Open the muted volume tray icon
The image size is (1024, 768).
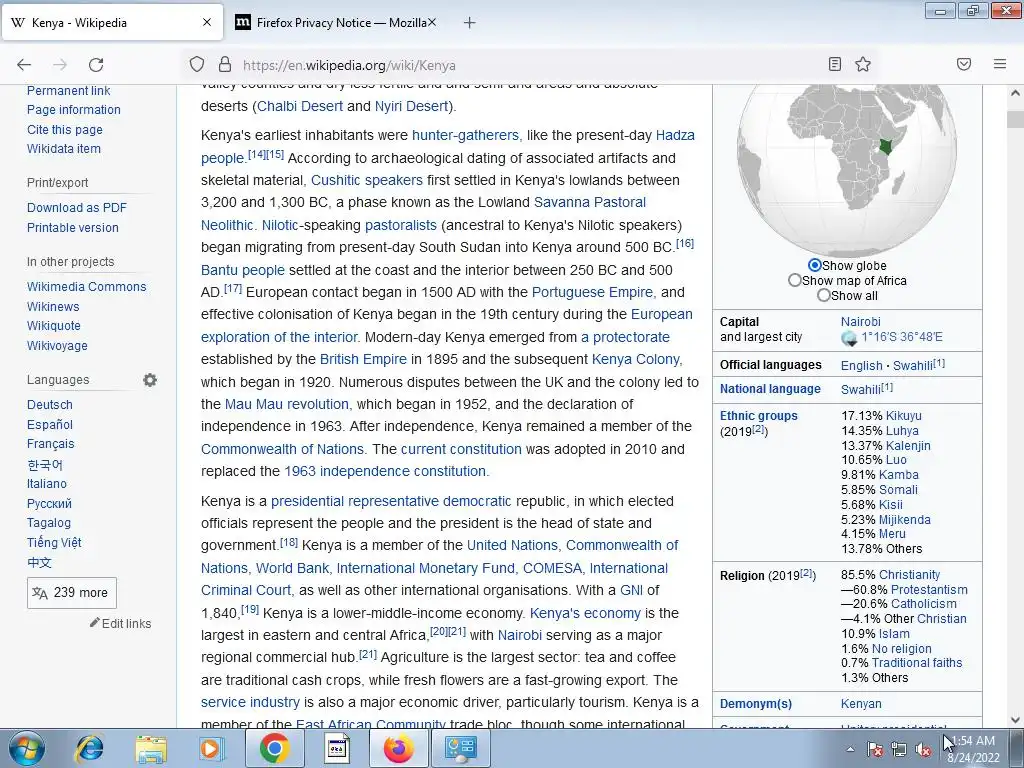923,749
